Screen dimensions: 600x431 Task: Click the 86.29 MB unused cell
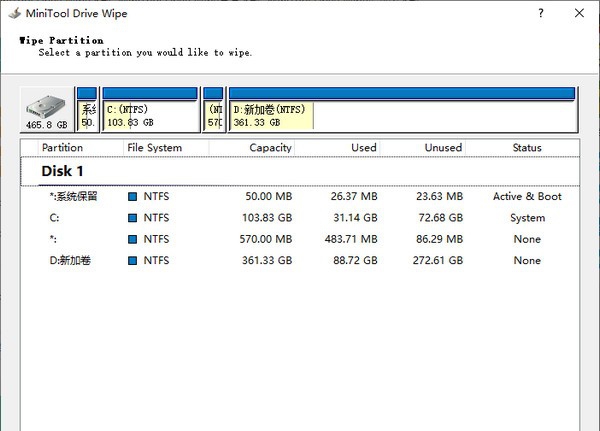point(440,240)
